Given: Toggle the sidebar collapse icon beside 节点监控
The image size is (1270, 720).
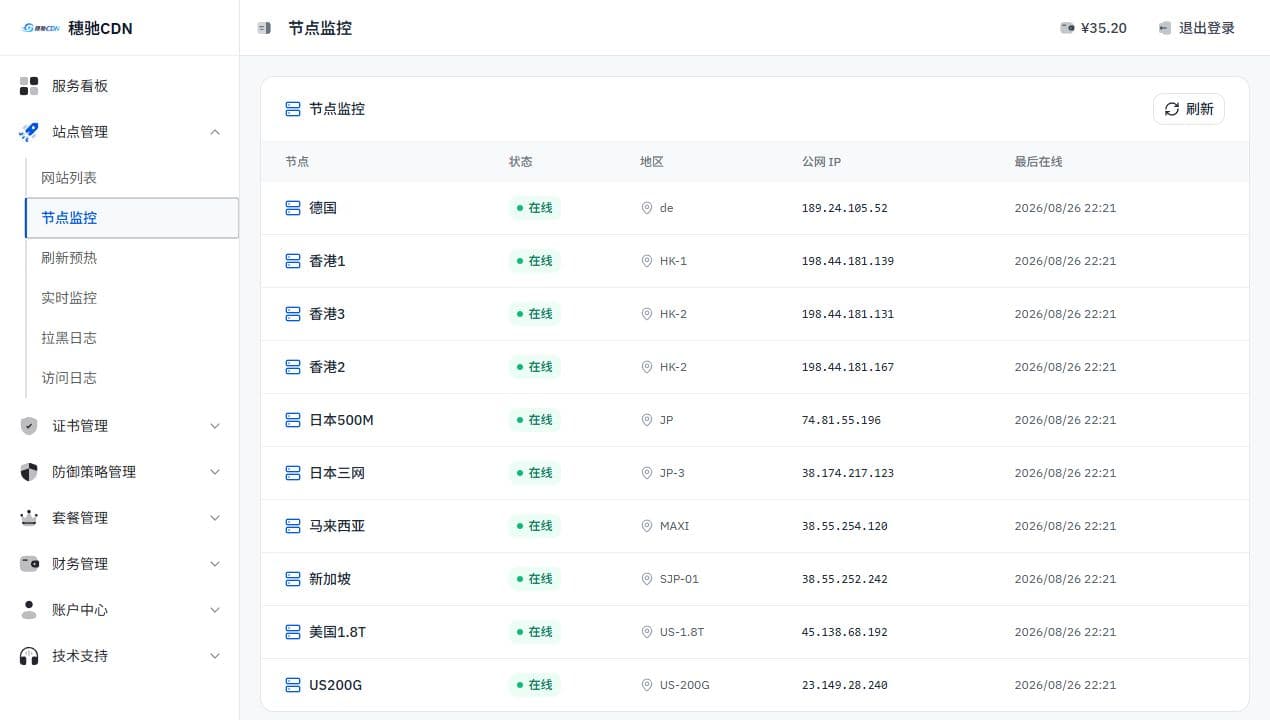Looking at the screenshot, I should (264, 28).
